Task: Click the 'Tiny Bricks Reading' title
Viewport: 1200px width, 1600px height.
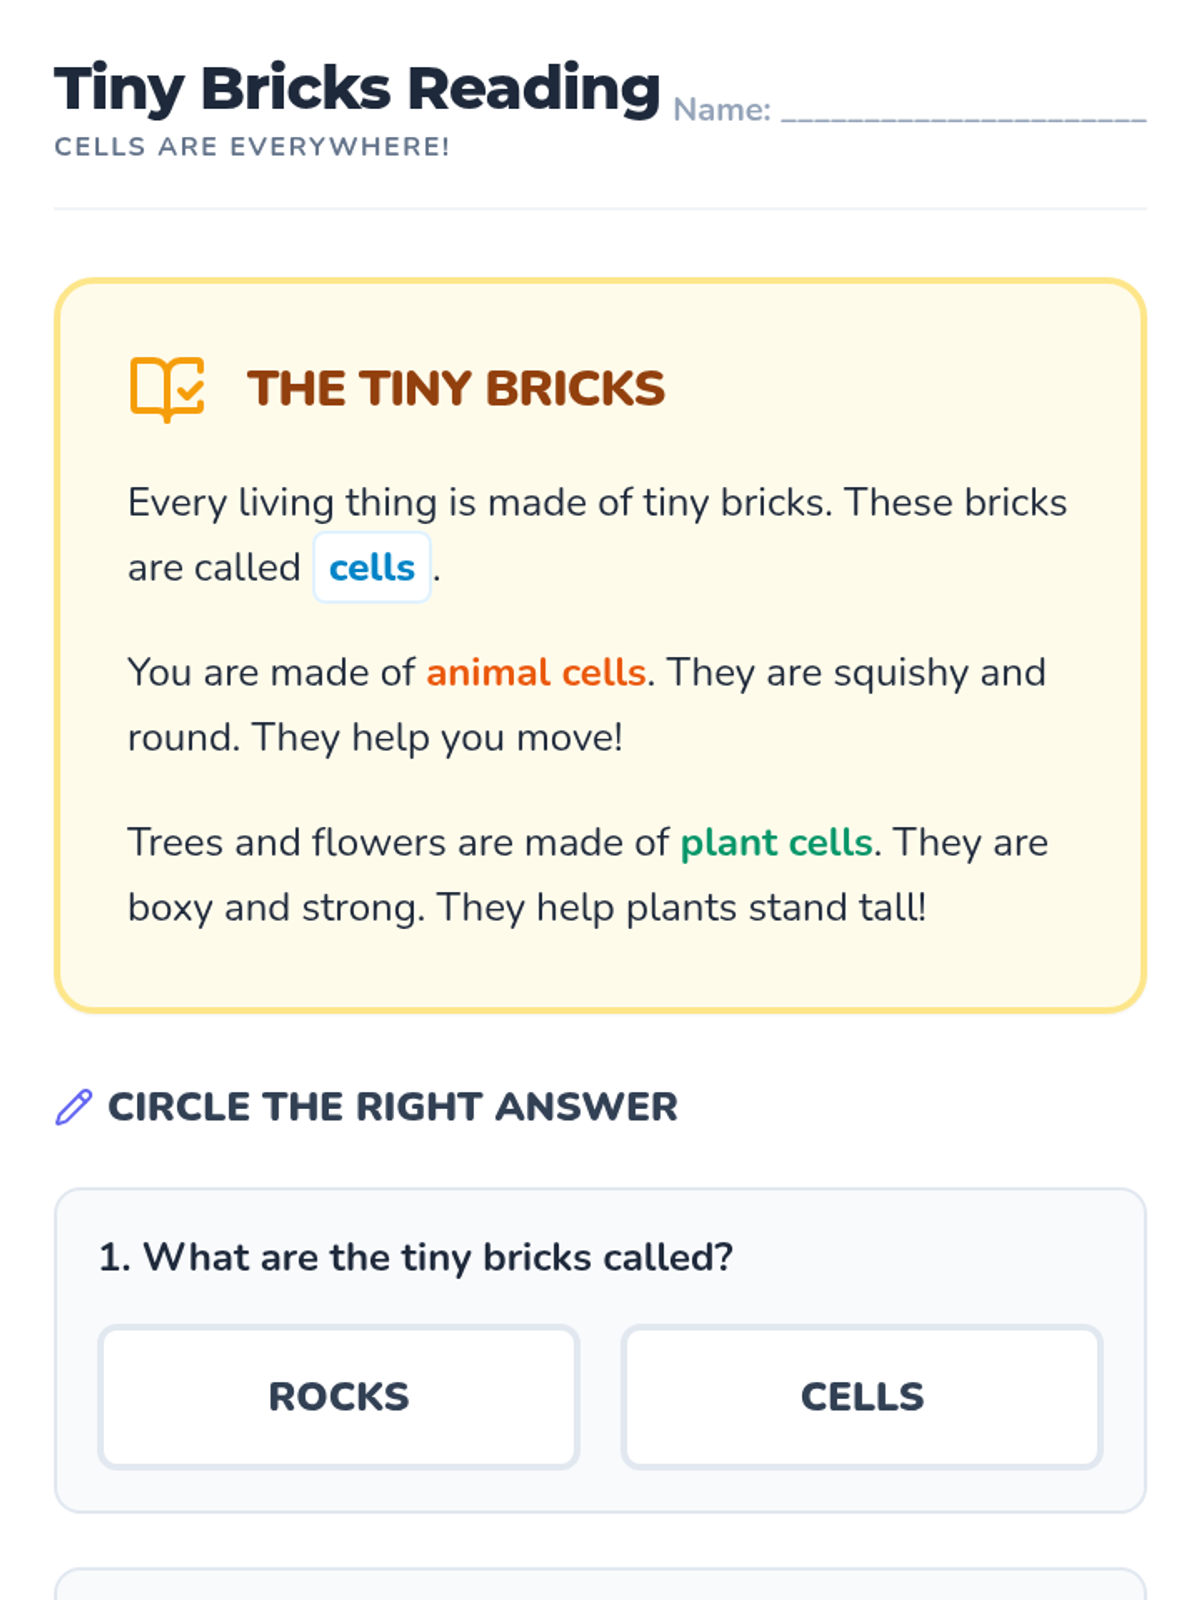Action: [357, 88]
